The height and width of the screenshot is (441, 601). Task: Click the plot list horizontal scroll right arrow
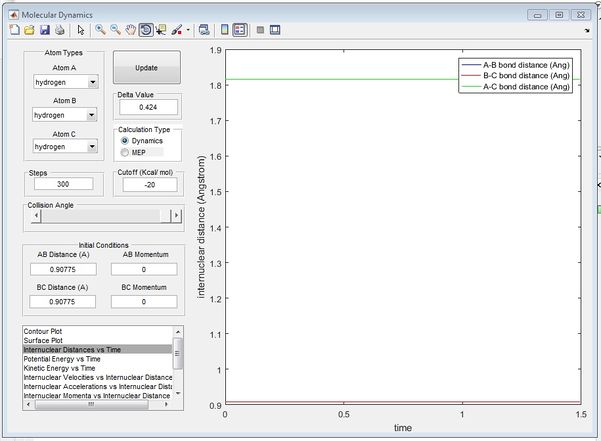click(x=166, y=405)
